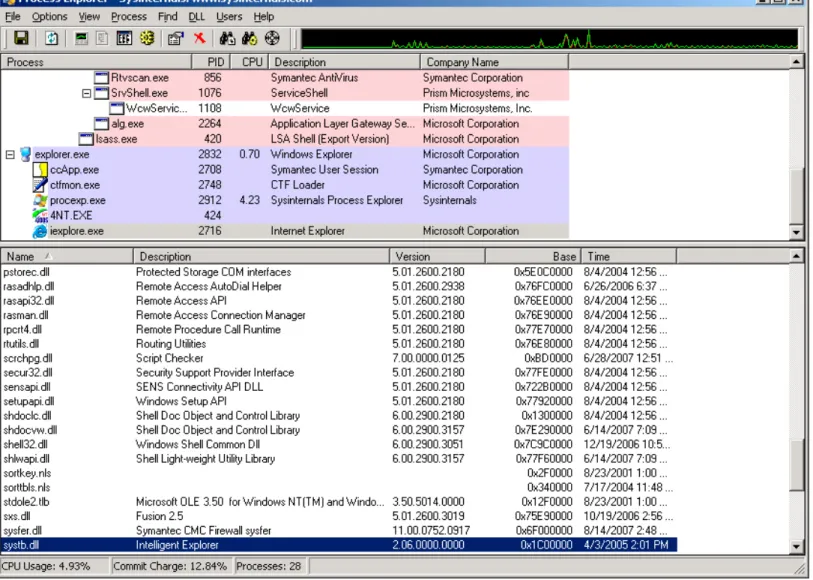Open the Users menu
The image size is (813, 580).
click(229, 17)
